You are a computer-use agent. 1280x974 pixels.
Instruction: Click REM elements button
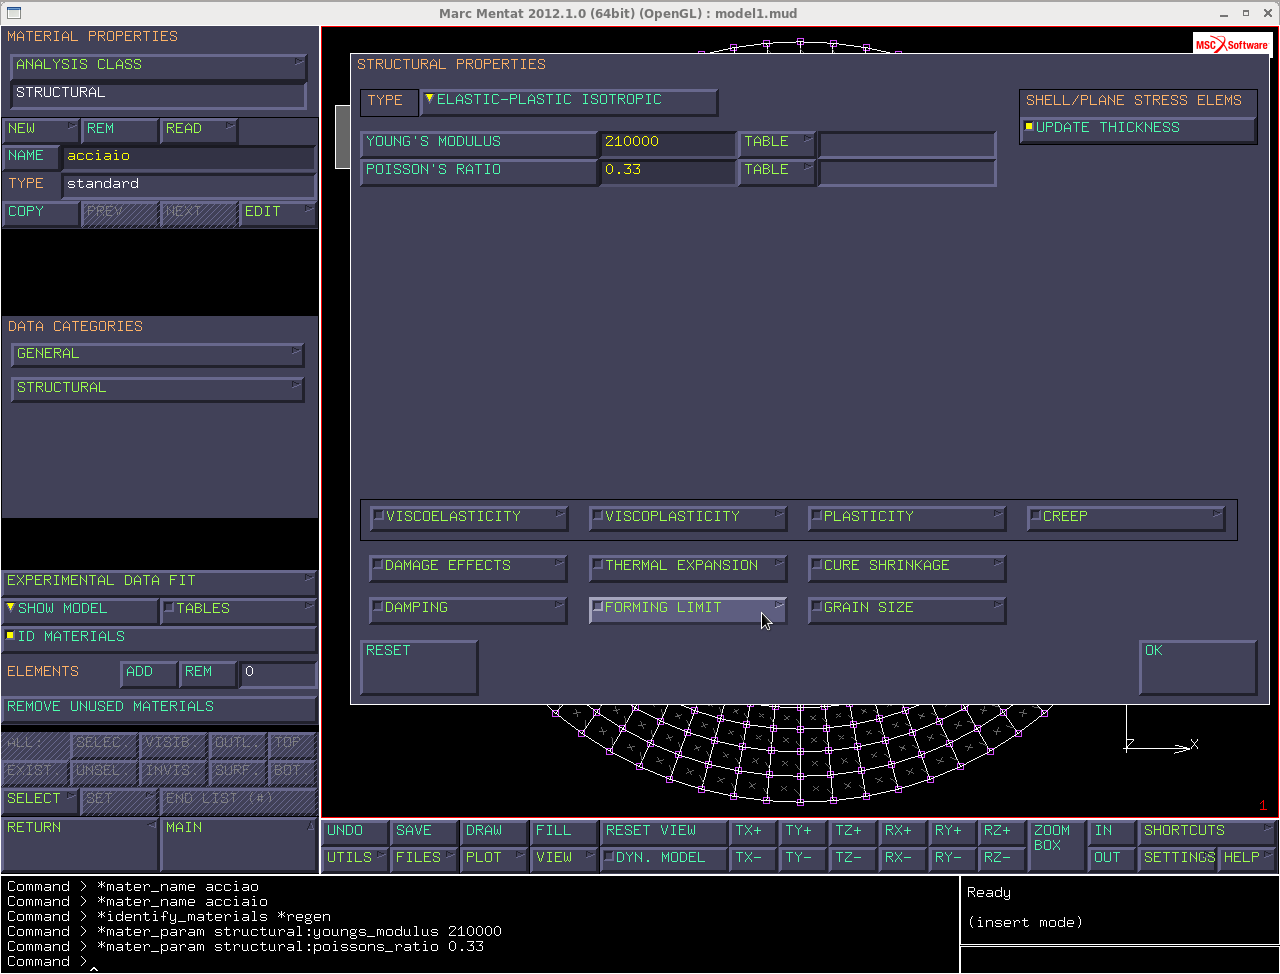[x=208, y=674]
